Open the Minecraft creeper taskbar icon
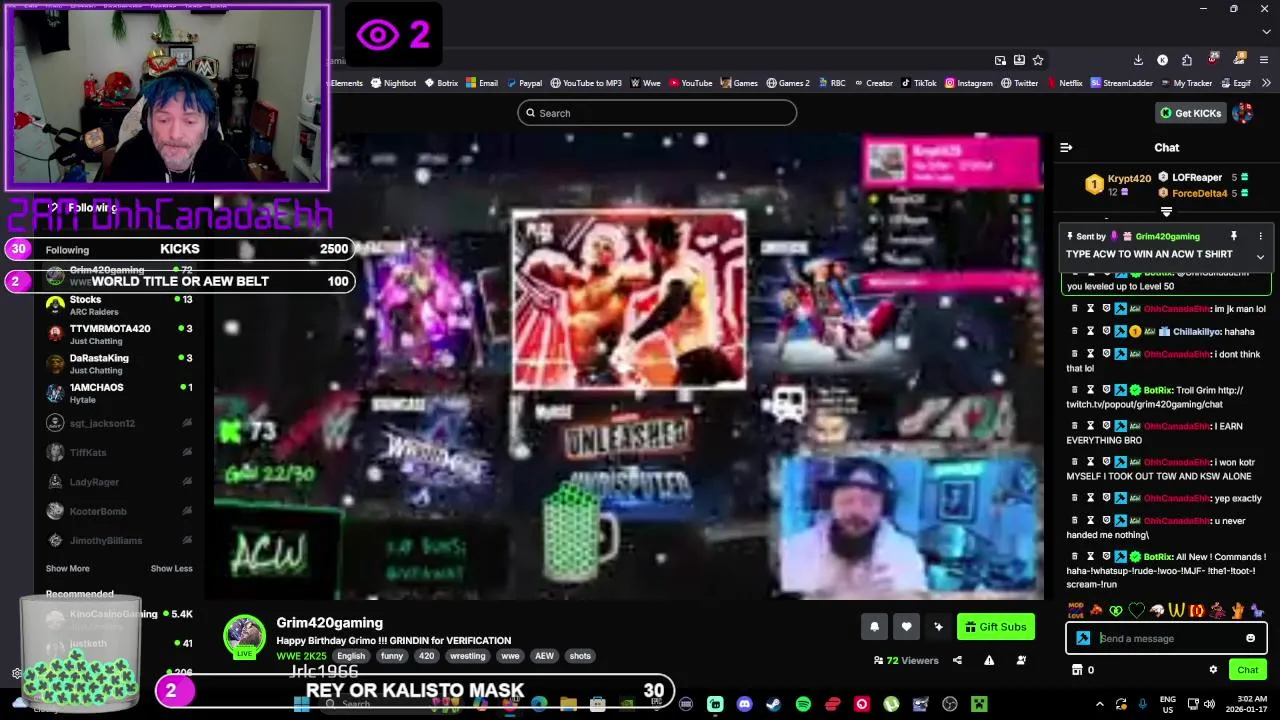This screenshot has width=1280, height=720. point(979,705)
